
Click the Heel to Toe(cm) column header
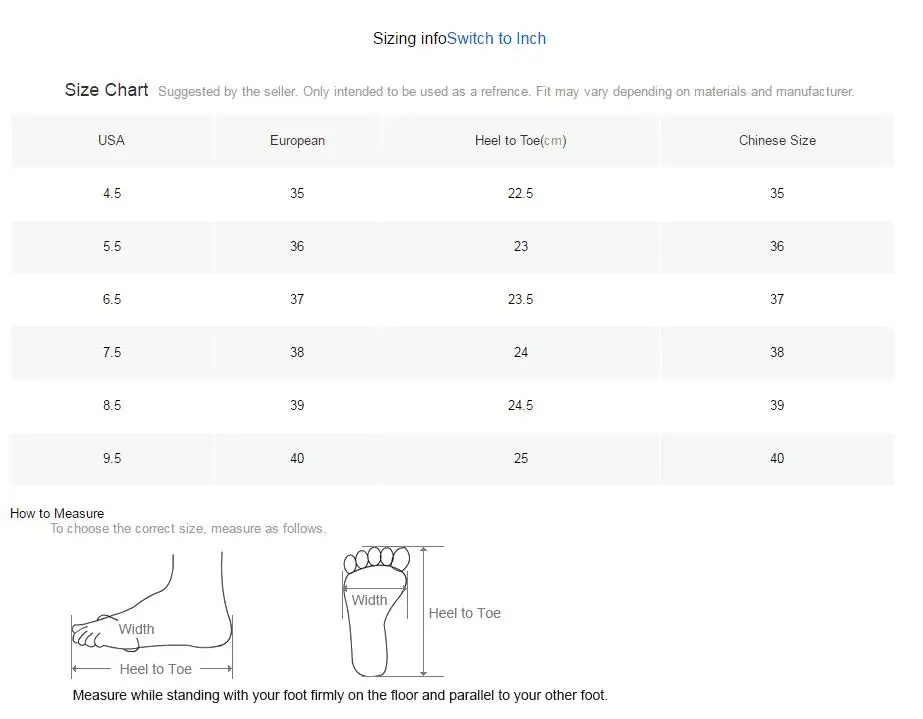(x=520, y=141)
